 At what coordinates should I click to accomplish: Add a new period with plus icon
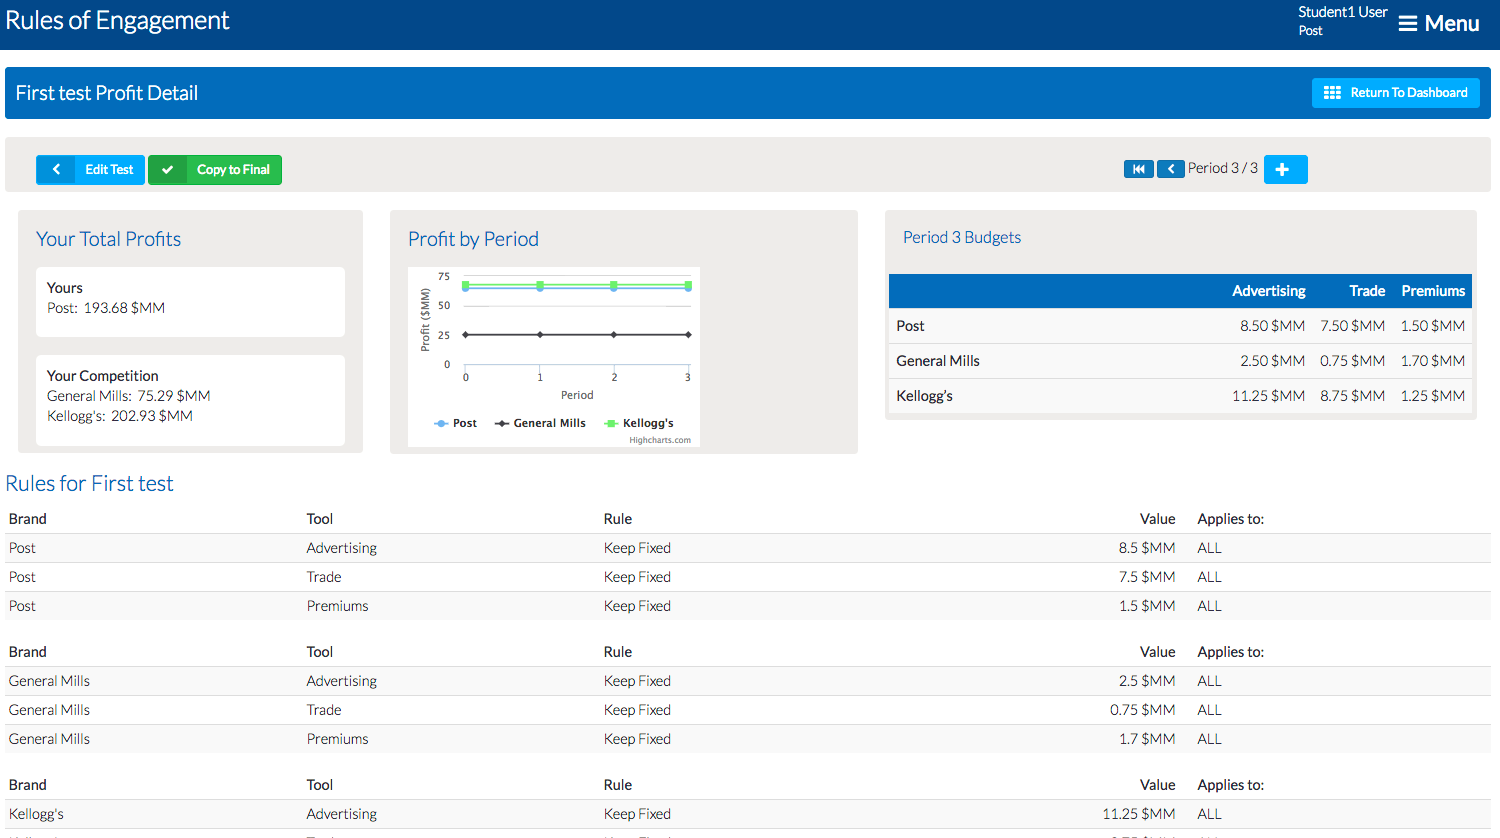point(1284,170)
